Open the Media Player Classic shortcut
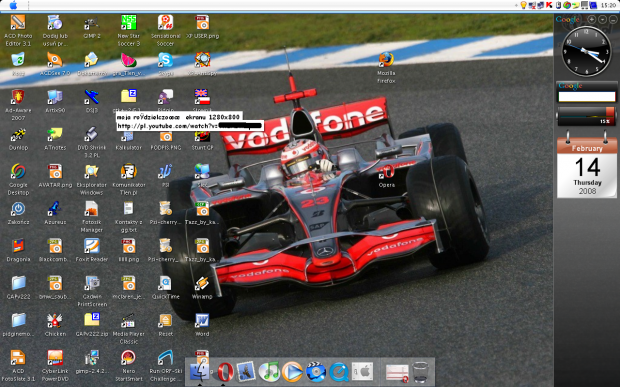 tap(129, 328)
